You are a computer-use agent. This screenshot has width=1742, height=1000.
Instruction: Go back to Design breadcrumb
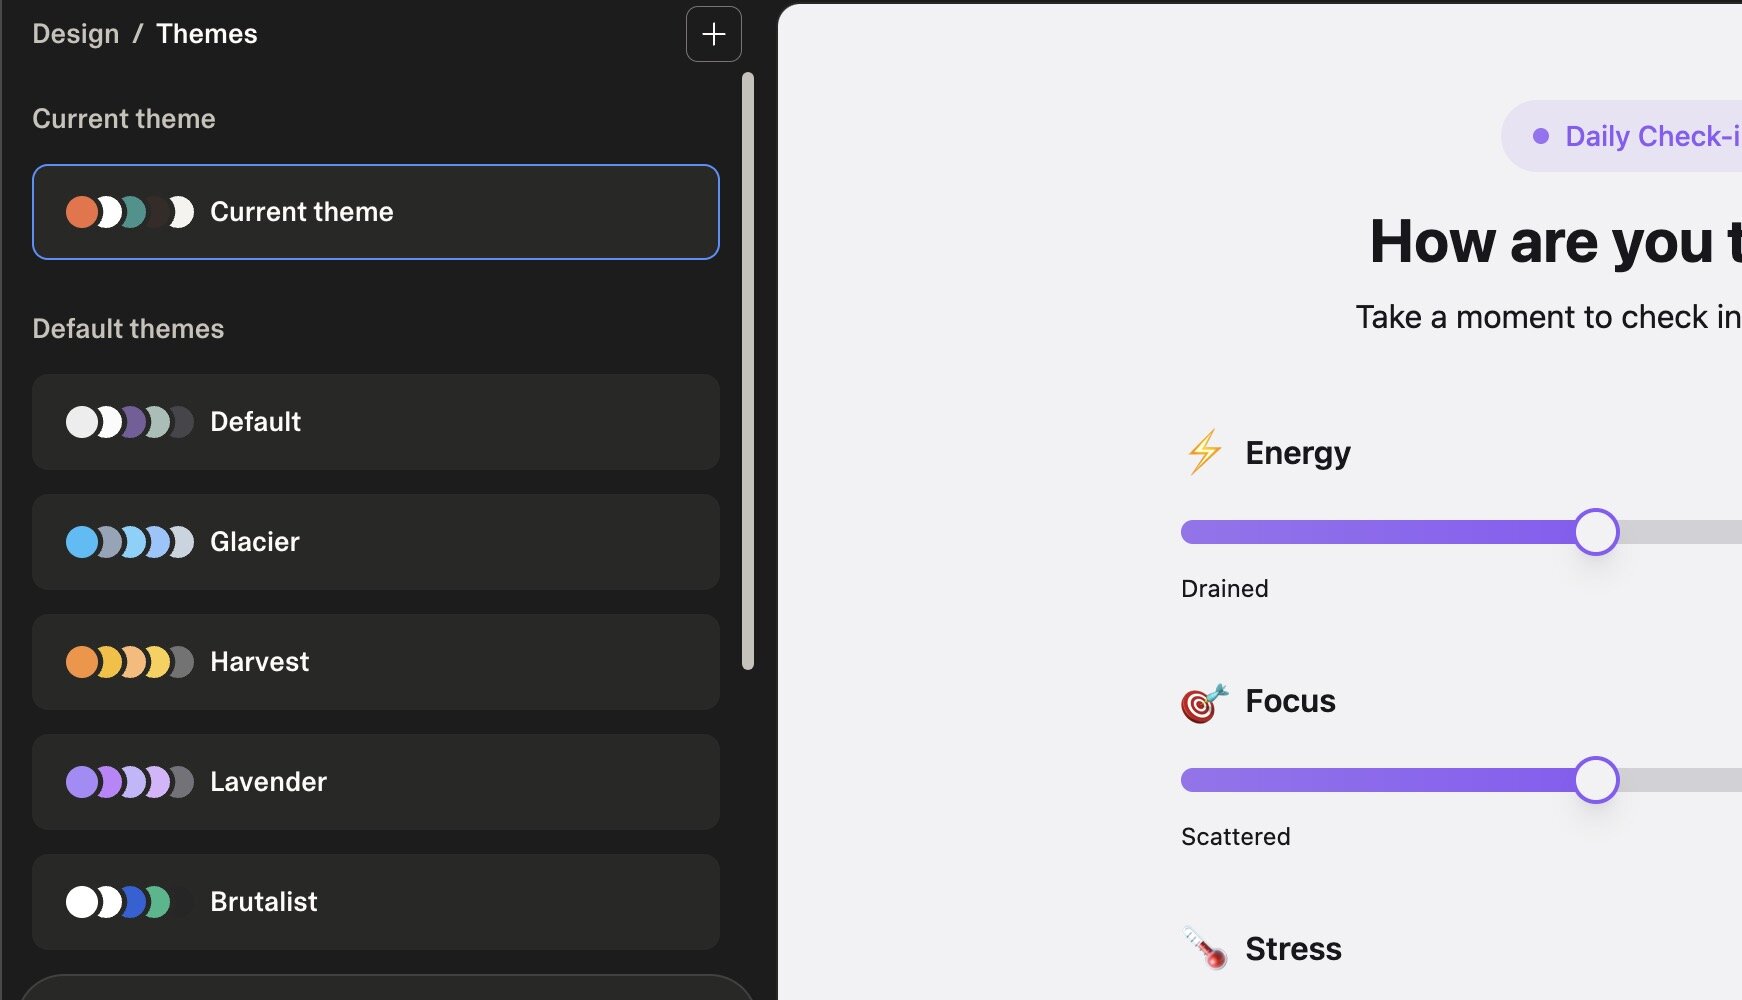coord(76,34)
